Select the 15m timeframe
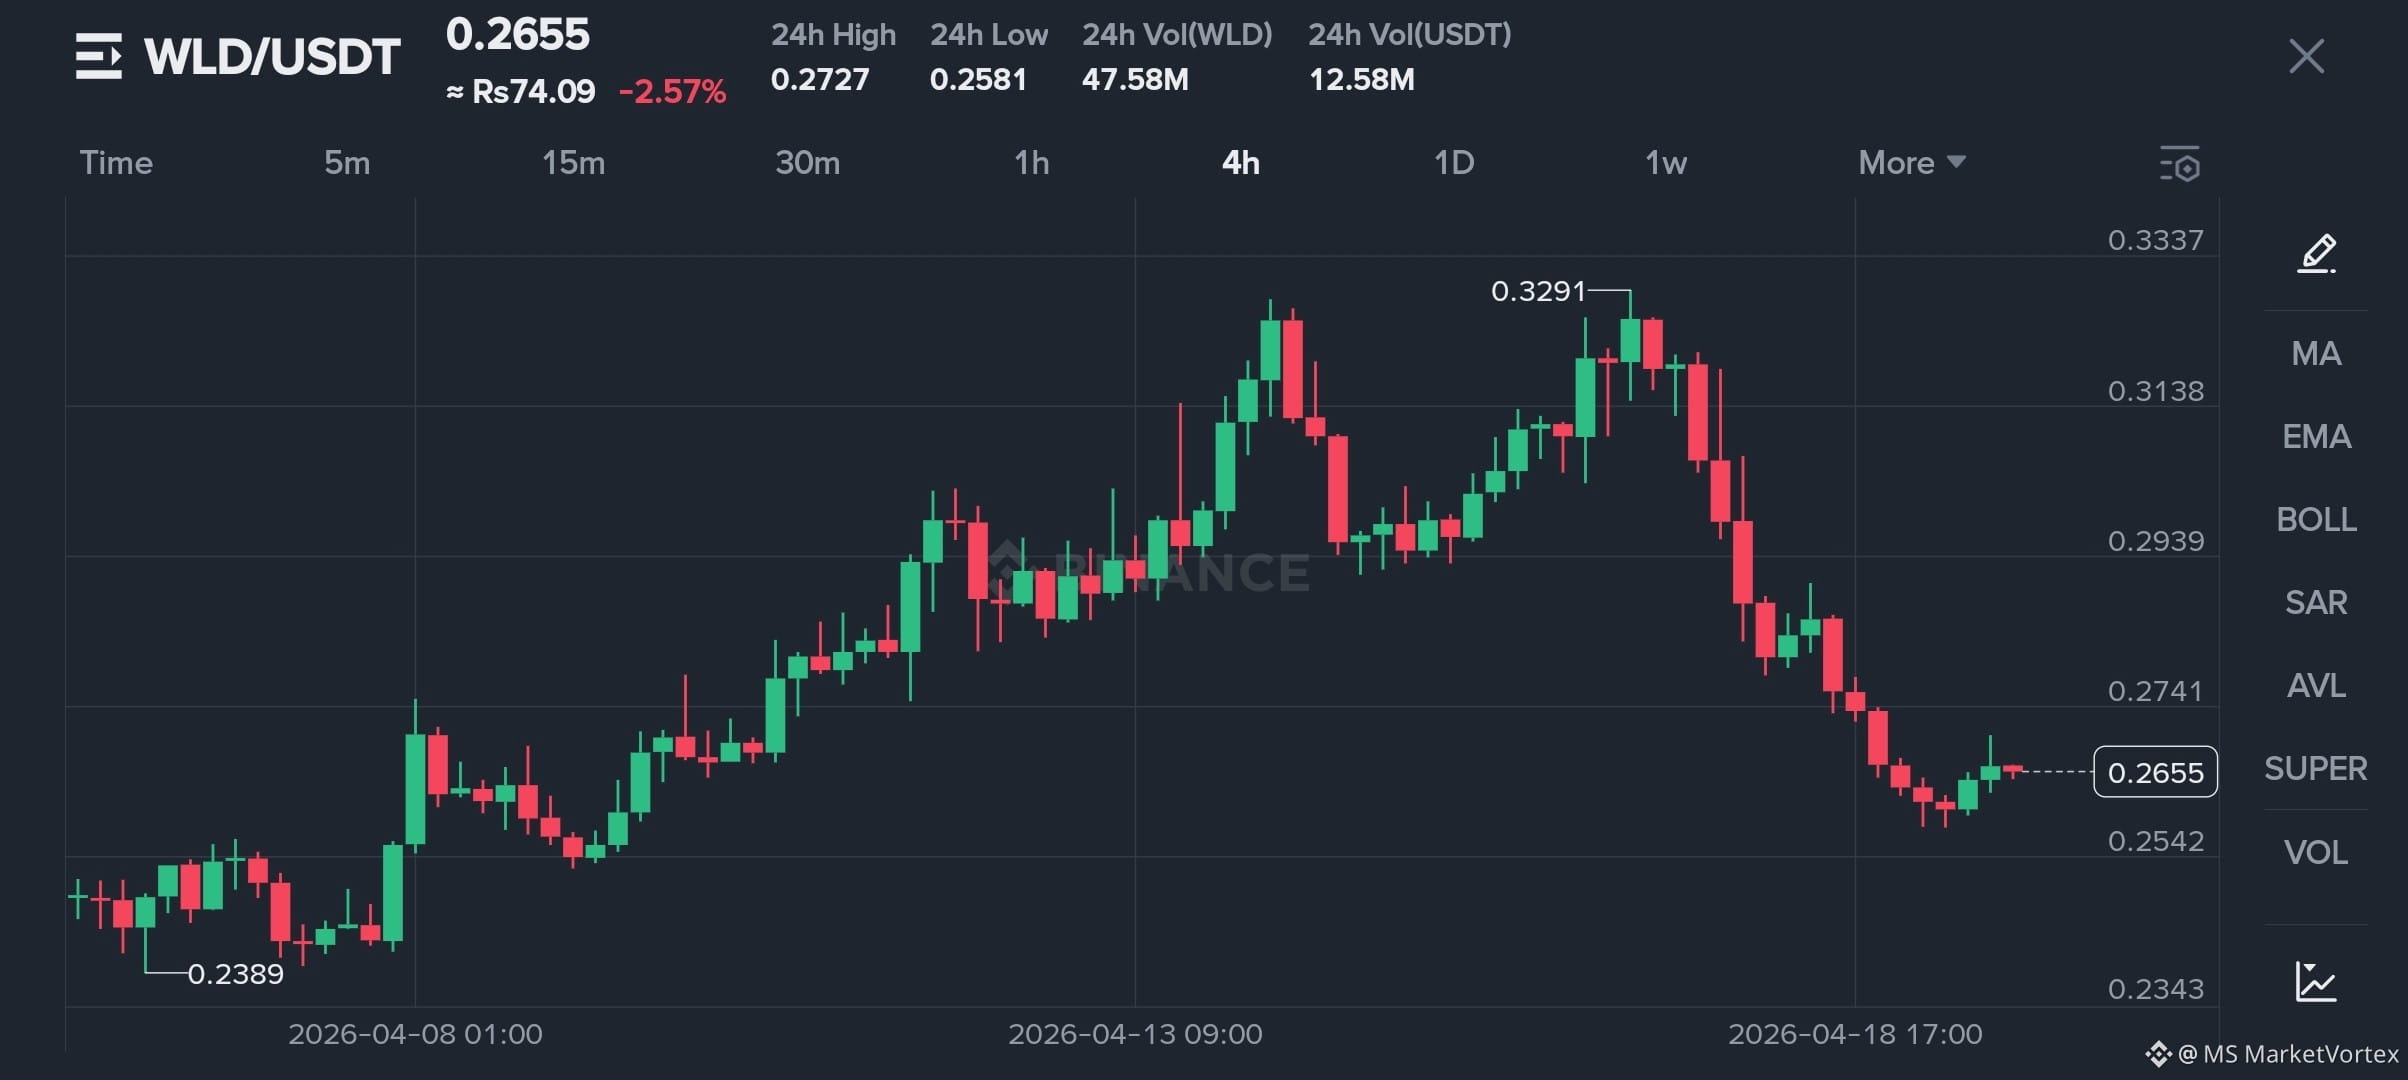The height and width of the screenshot is (1080, 2408). [x=573, y=163]
